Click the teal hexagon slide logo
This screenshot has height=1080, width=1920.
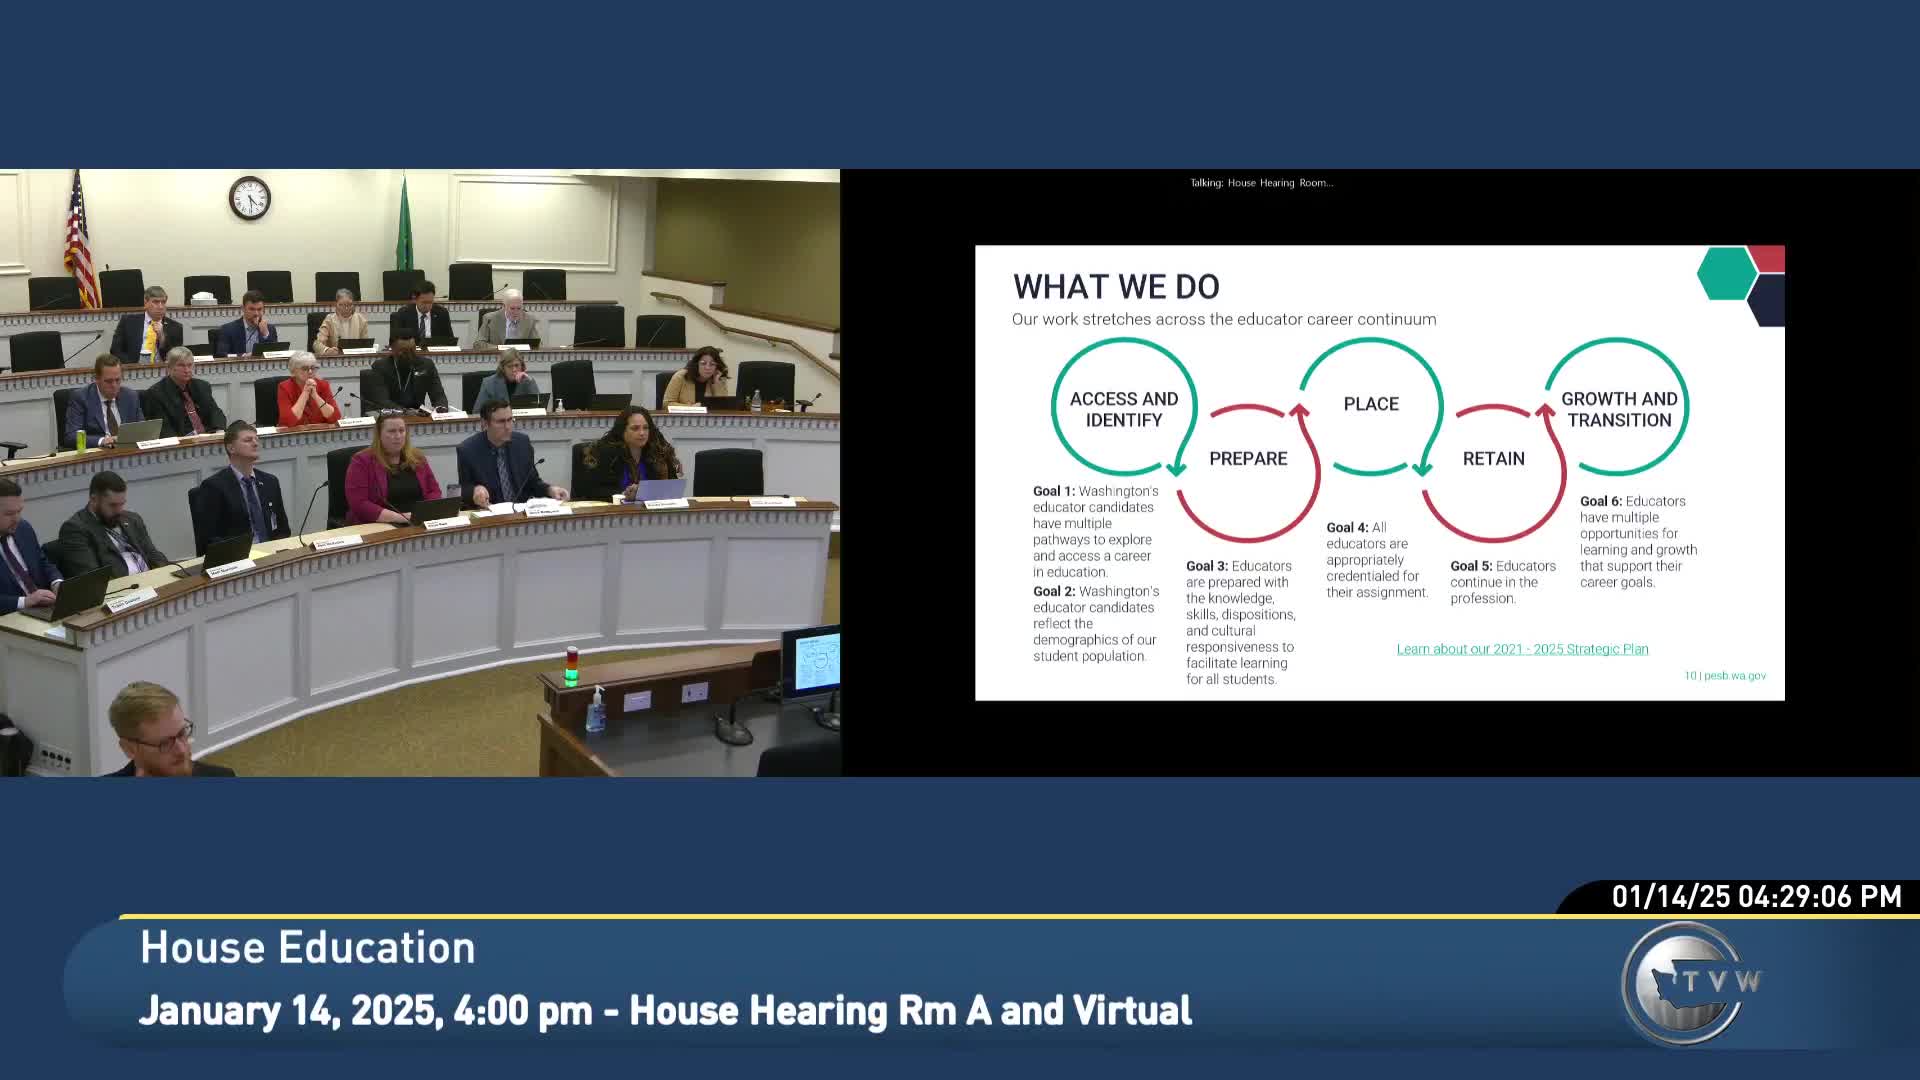(1726, 272)
